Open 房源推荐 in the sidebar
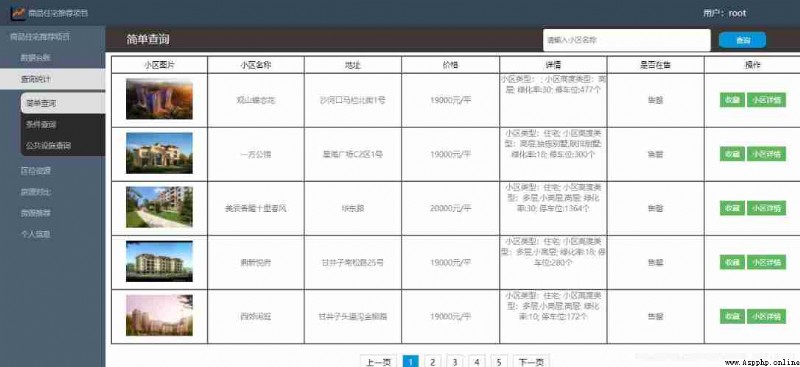The image size is (800, 367). (x=35, y=213)
